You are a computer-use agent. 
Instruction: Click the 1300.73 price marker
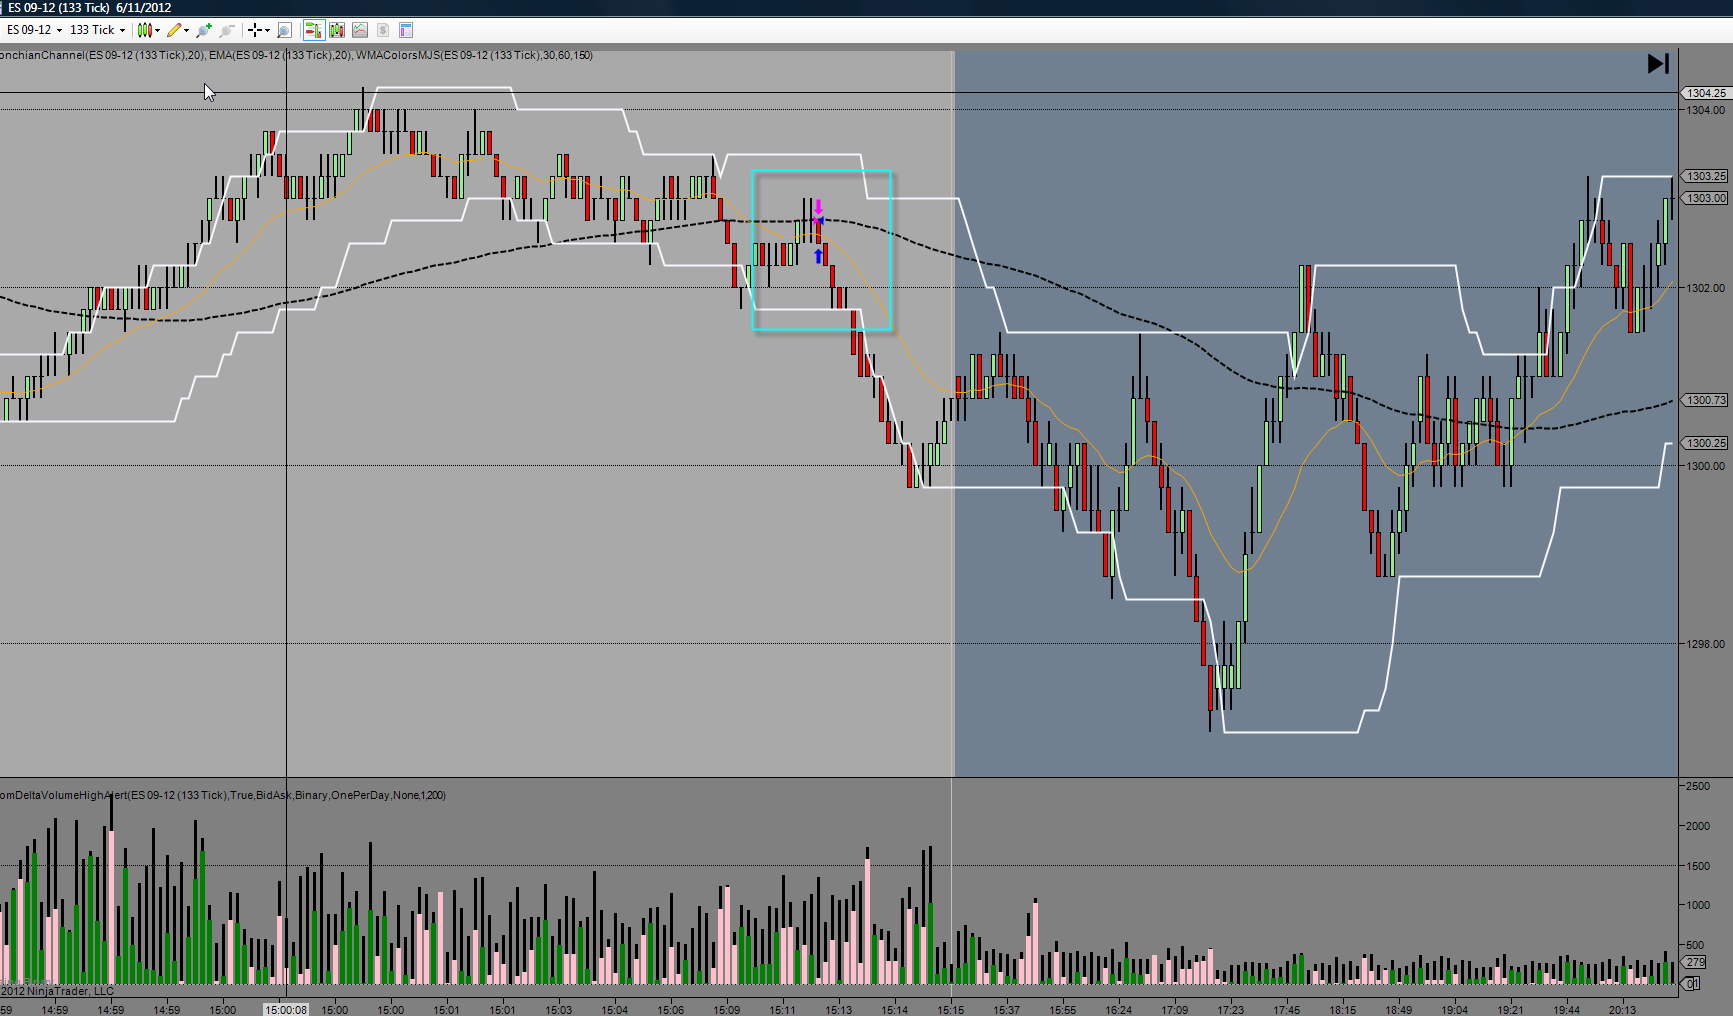point(1706,400)
